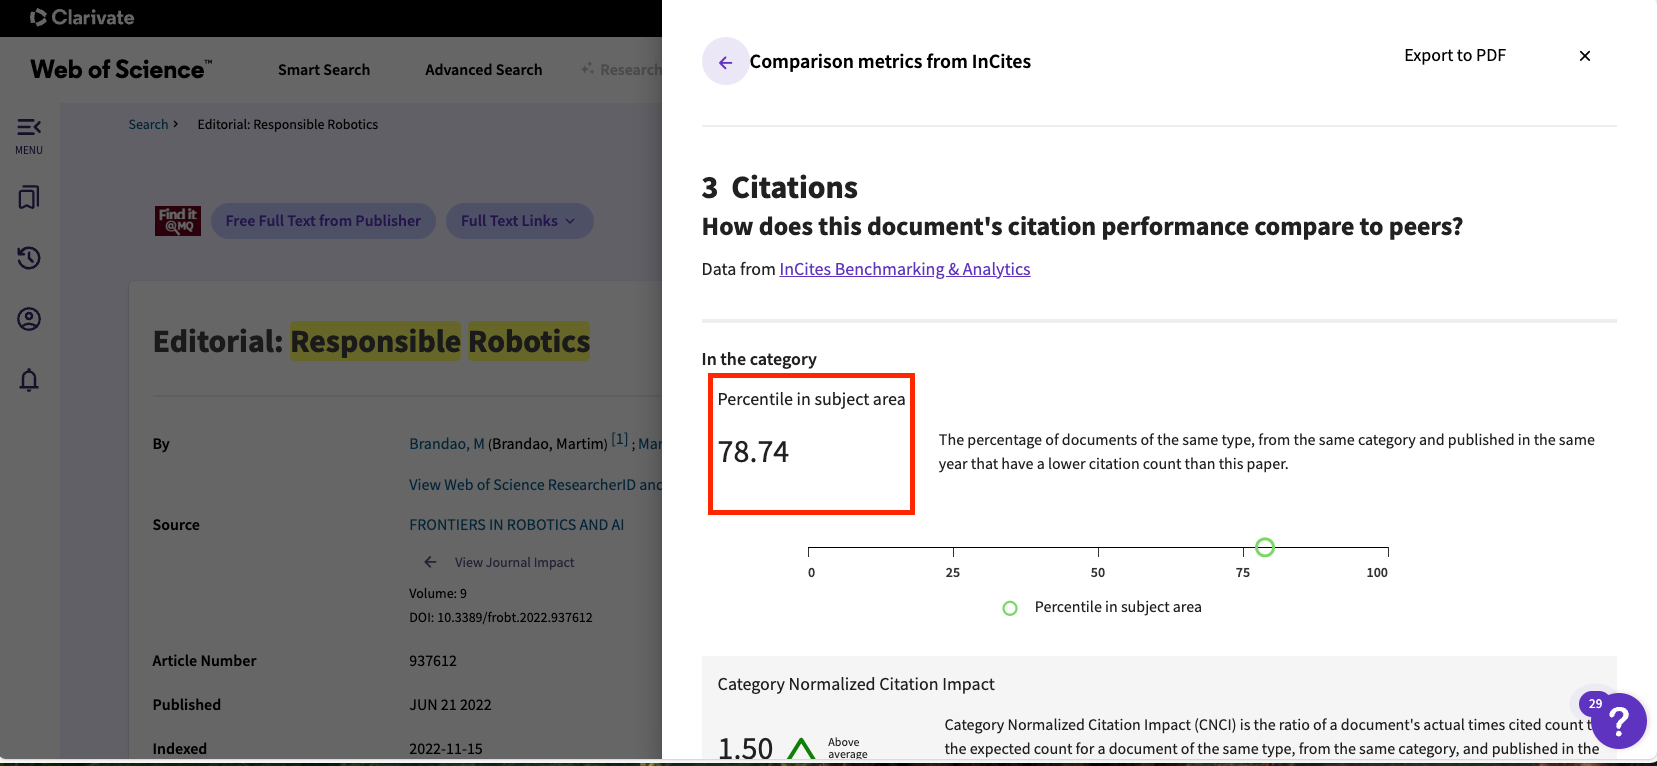Viewport: 1657px width, 766px height.
Task: Click Free Full Text from Publisher button
Action: pyautogui.click(x=323, y=221)
